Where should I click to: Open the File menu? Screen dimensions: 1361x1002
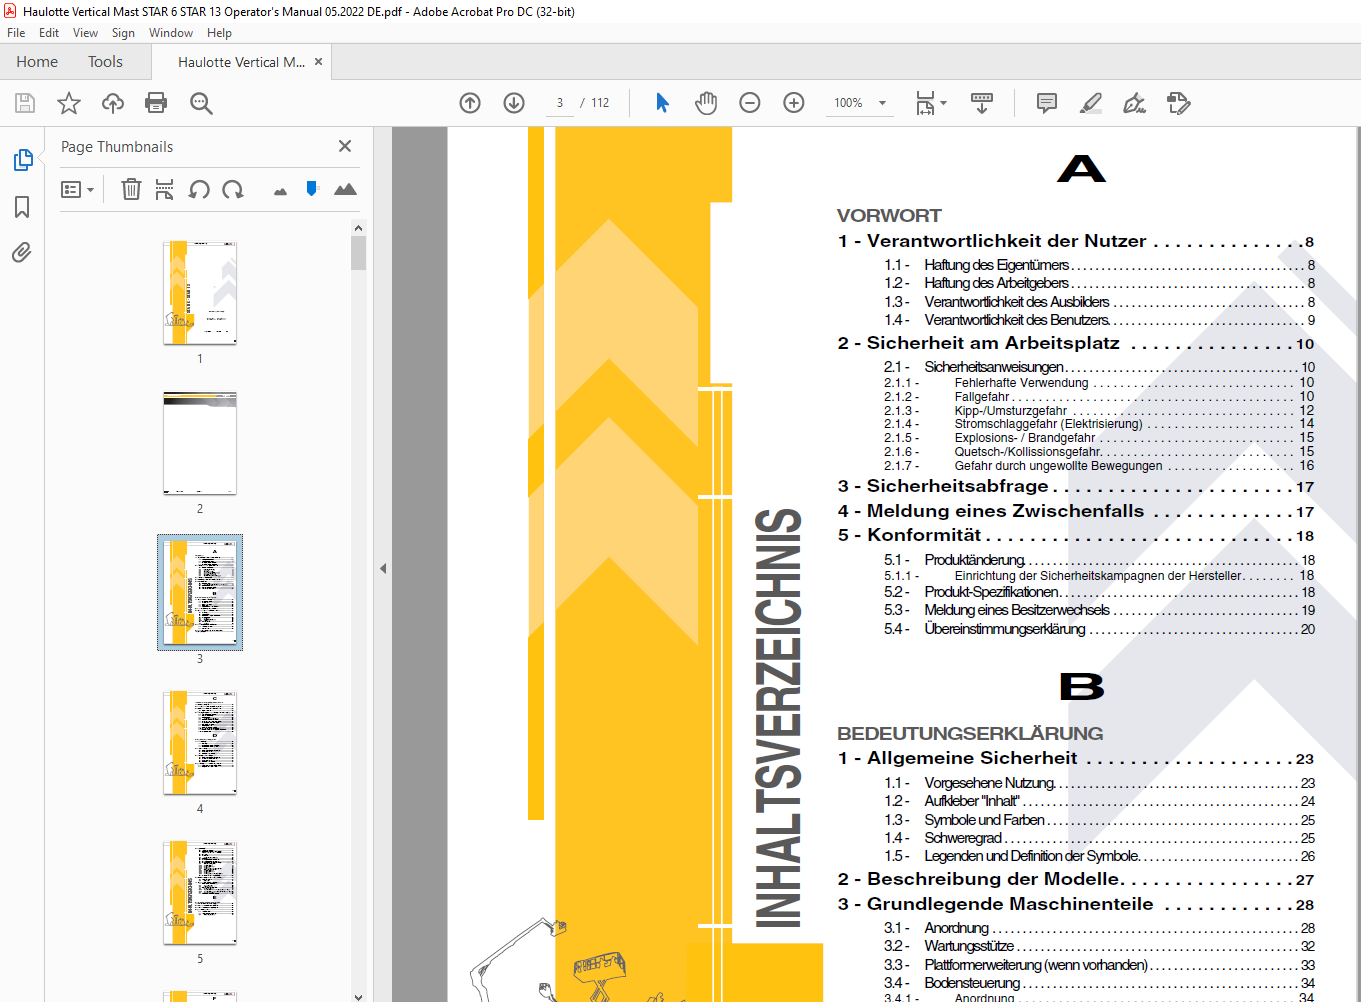(x=16, y=33)
